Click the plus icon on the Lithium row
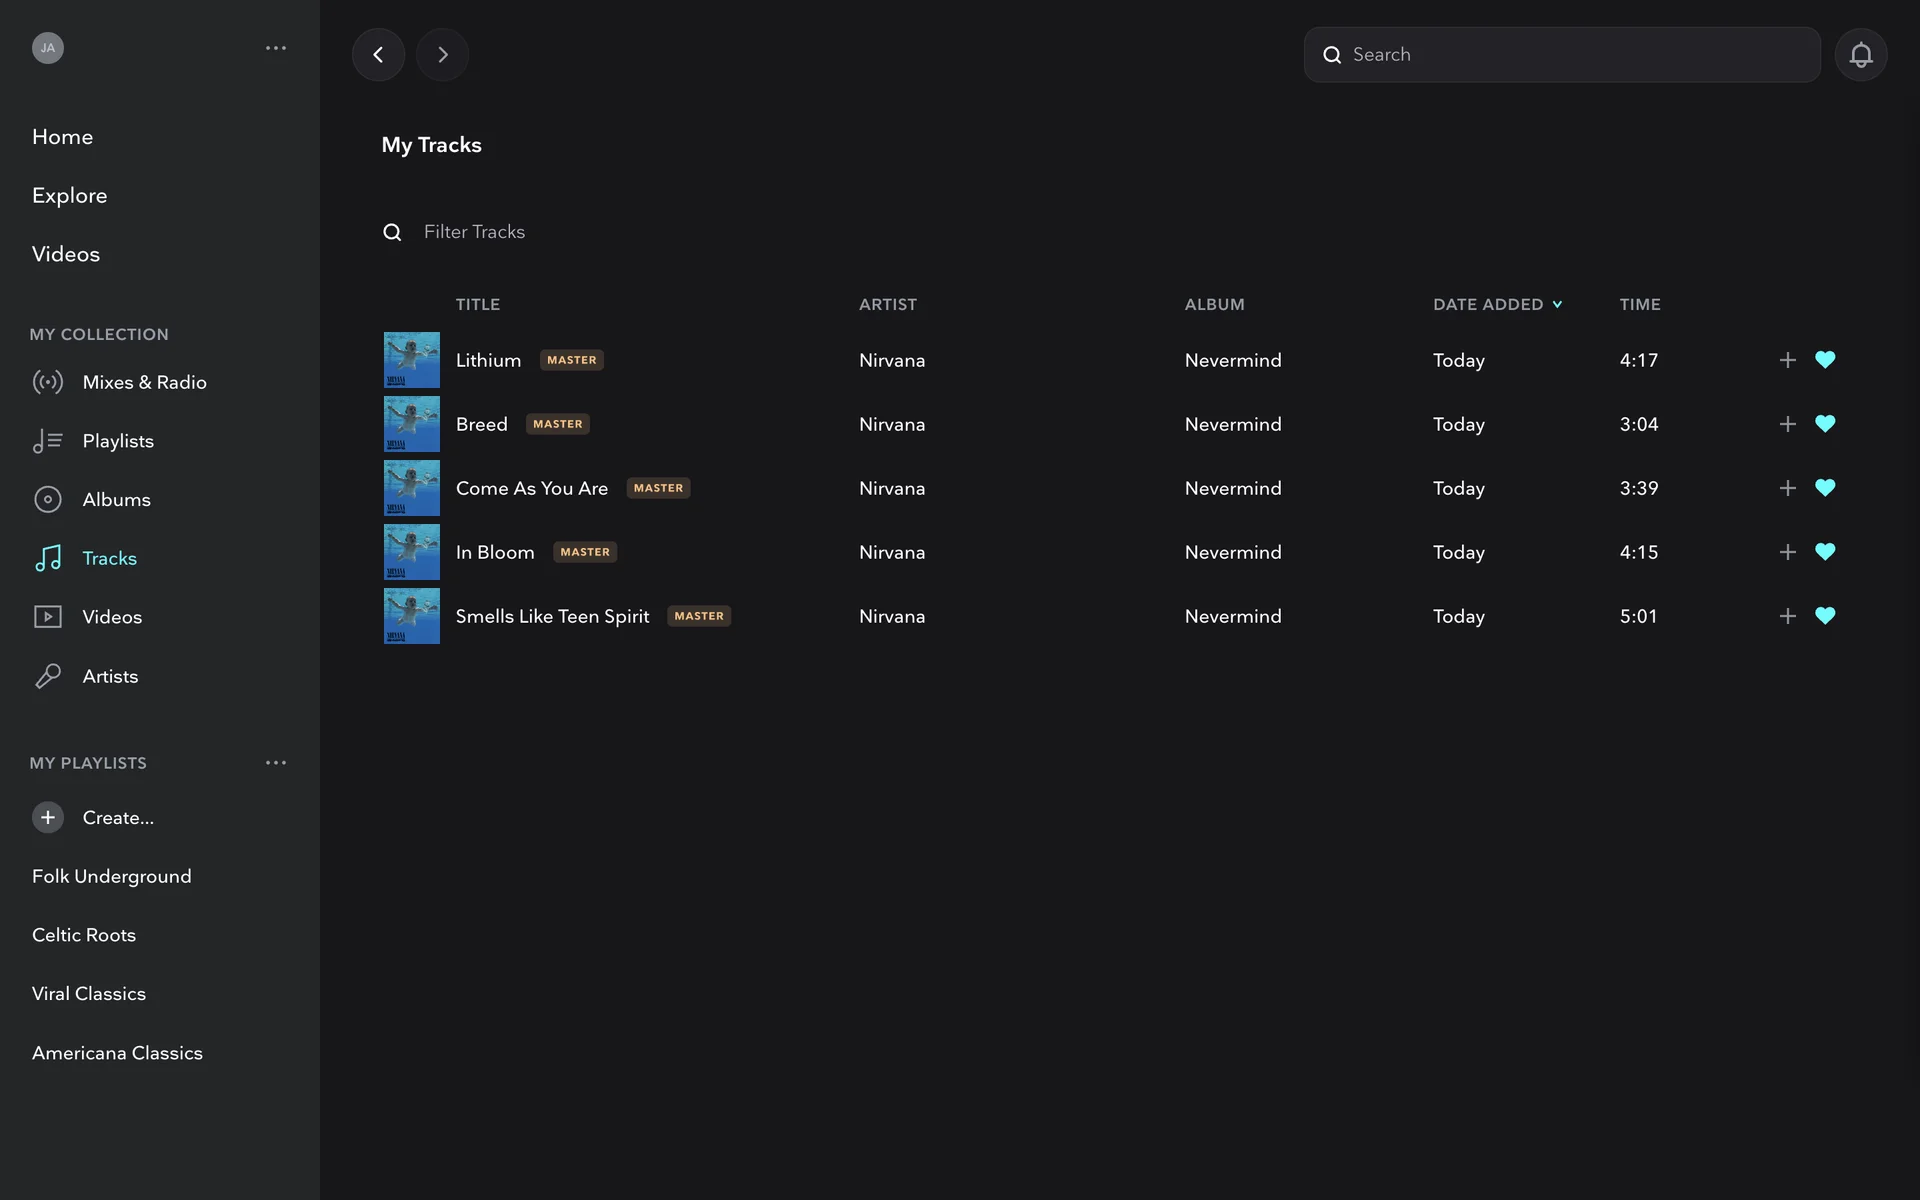The height and width of the screenshot is (1200, 1920). 1787,360
